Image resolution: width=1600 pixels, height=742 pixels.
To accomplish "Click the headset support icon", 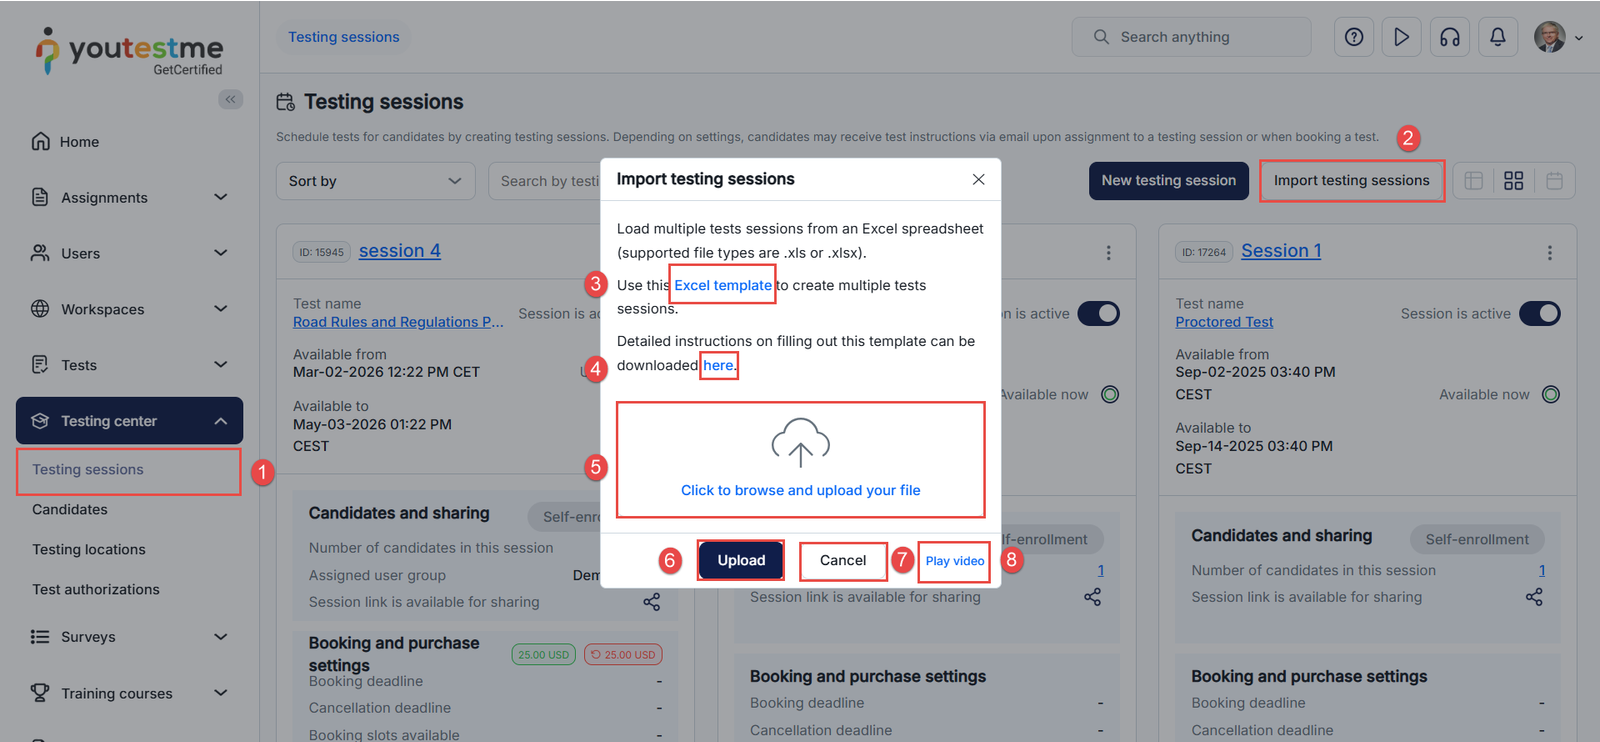I will 1449,37.
